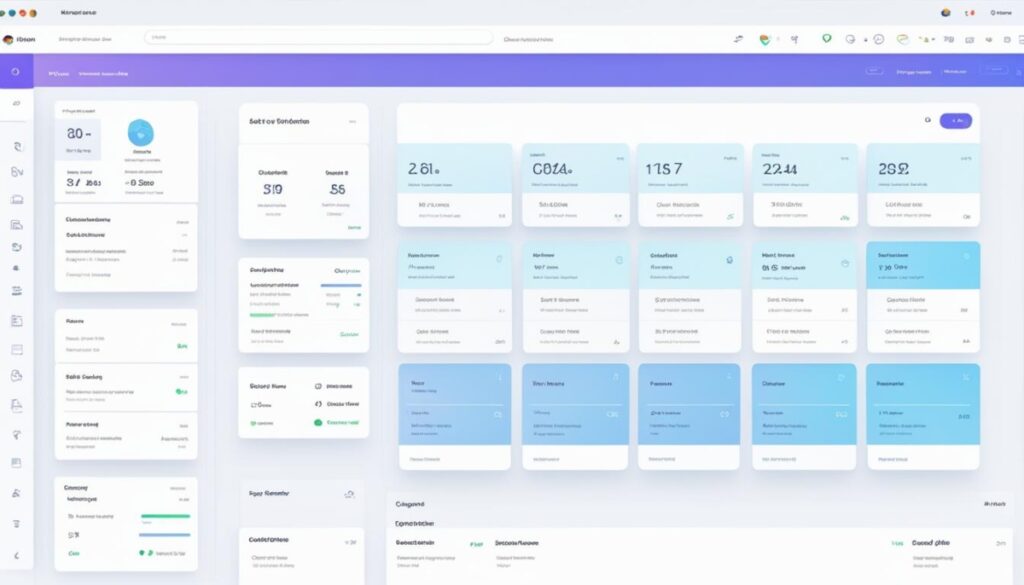Click the sidebar icon directly above the back chevron
Viewport: 1024px width, 585px height.
(x=15, y=523)
